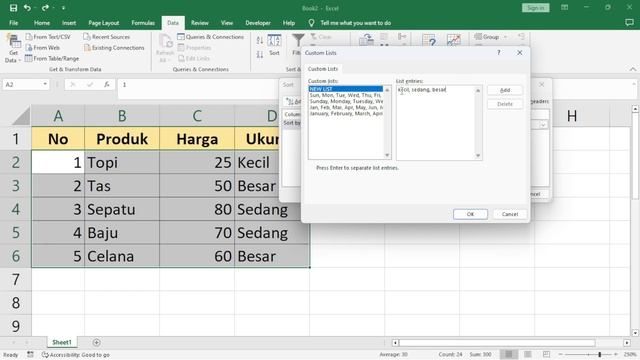Add a new sheet with plus icon

[x=96, y=342]
